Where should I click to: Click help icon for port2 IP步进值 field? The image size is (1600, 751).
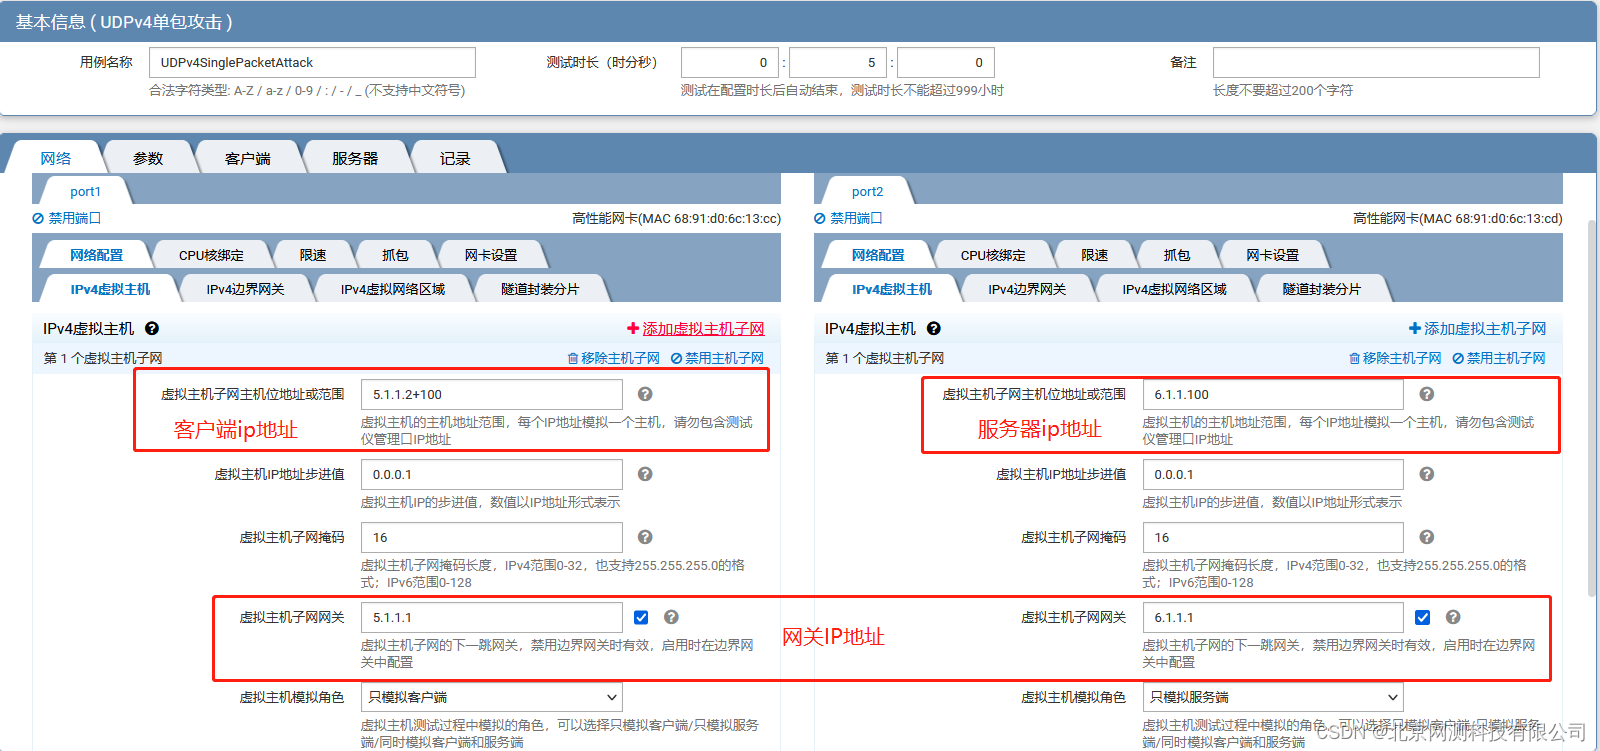click(x=1427, y=474)
